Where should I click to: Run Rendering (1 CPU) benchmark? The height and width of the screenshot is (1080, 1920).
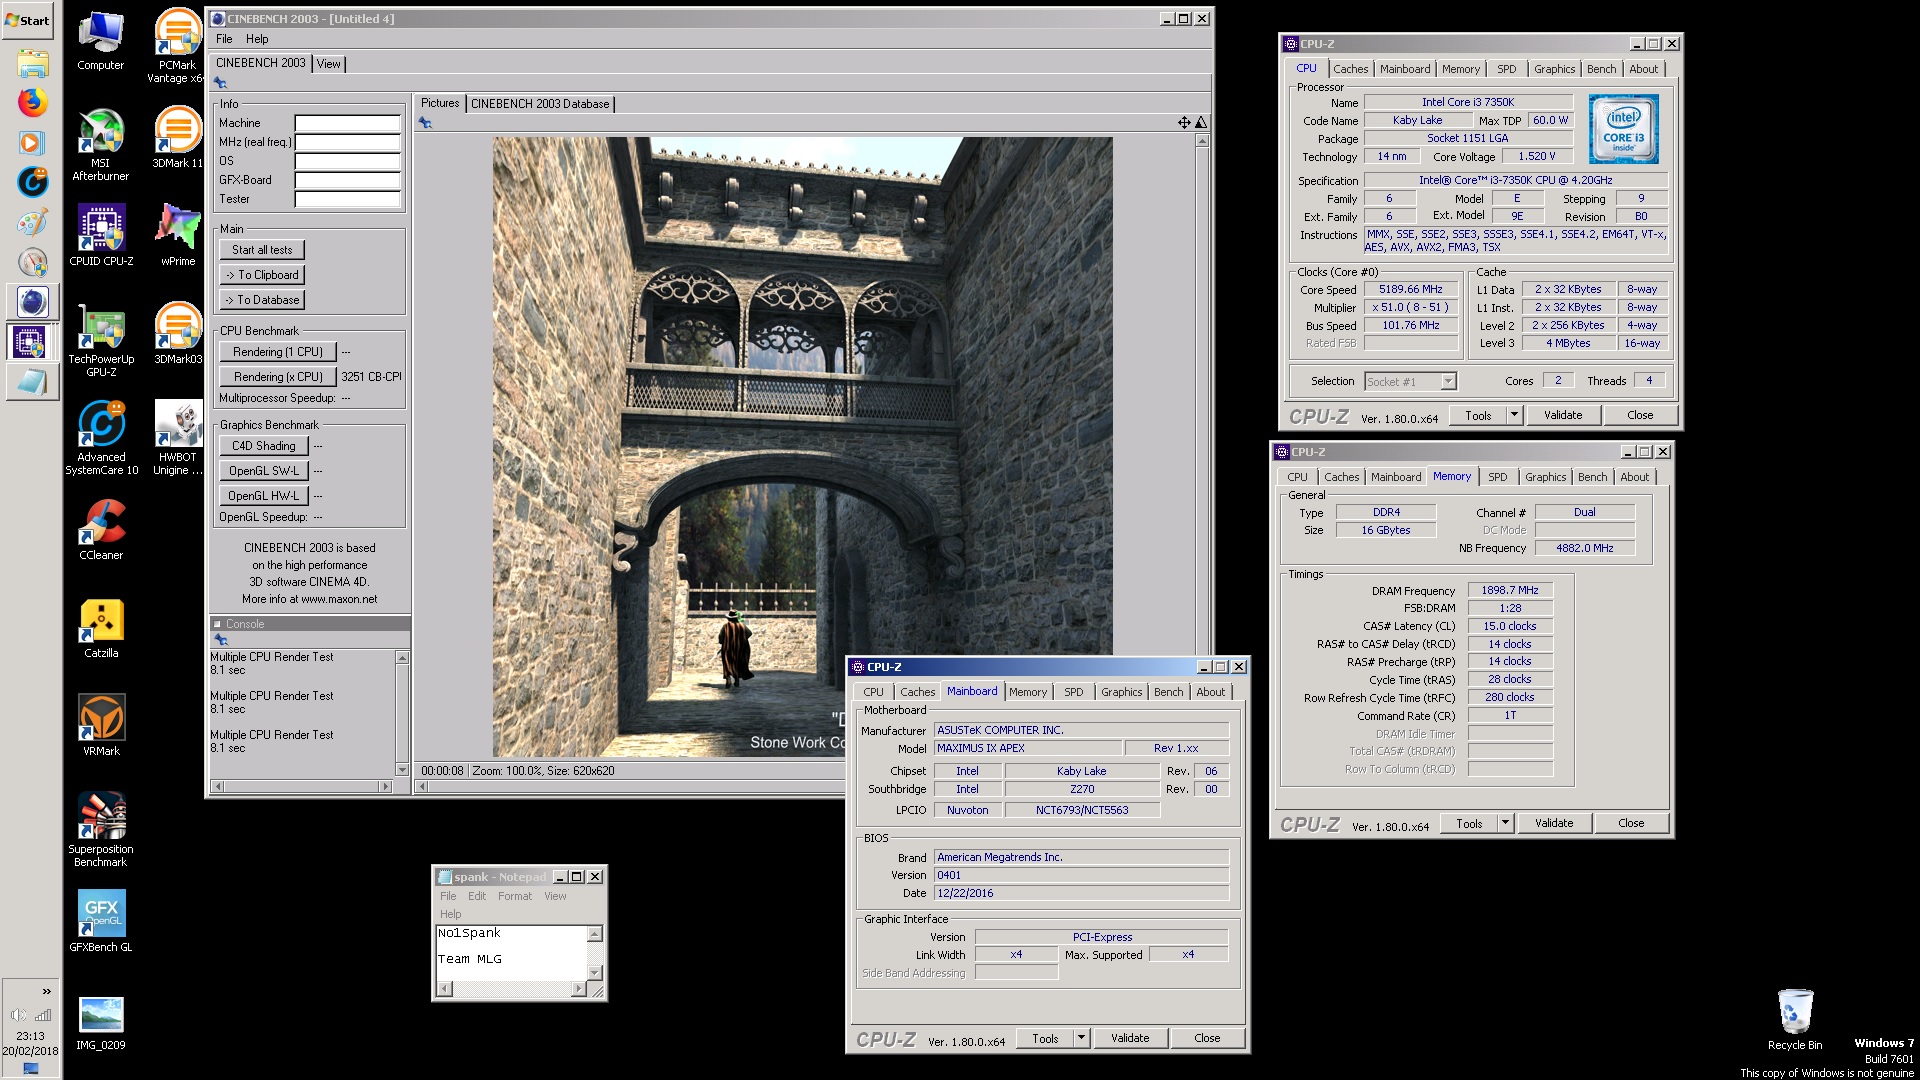click(277, 352)
